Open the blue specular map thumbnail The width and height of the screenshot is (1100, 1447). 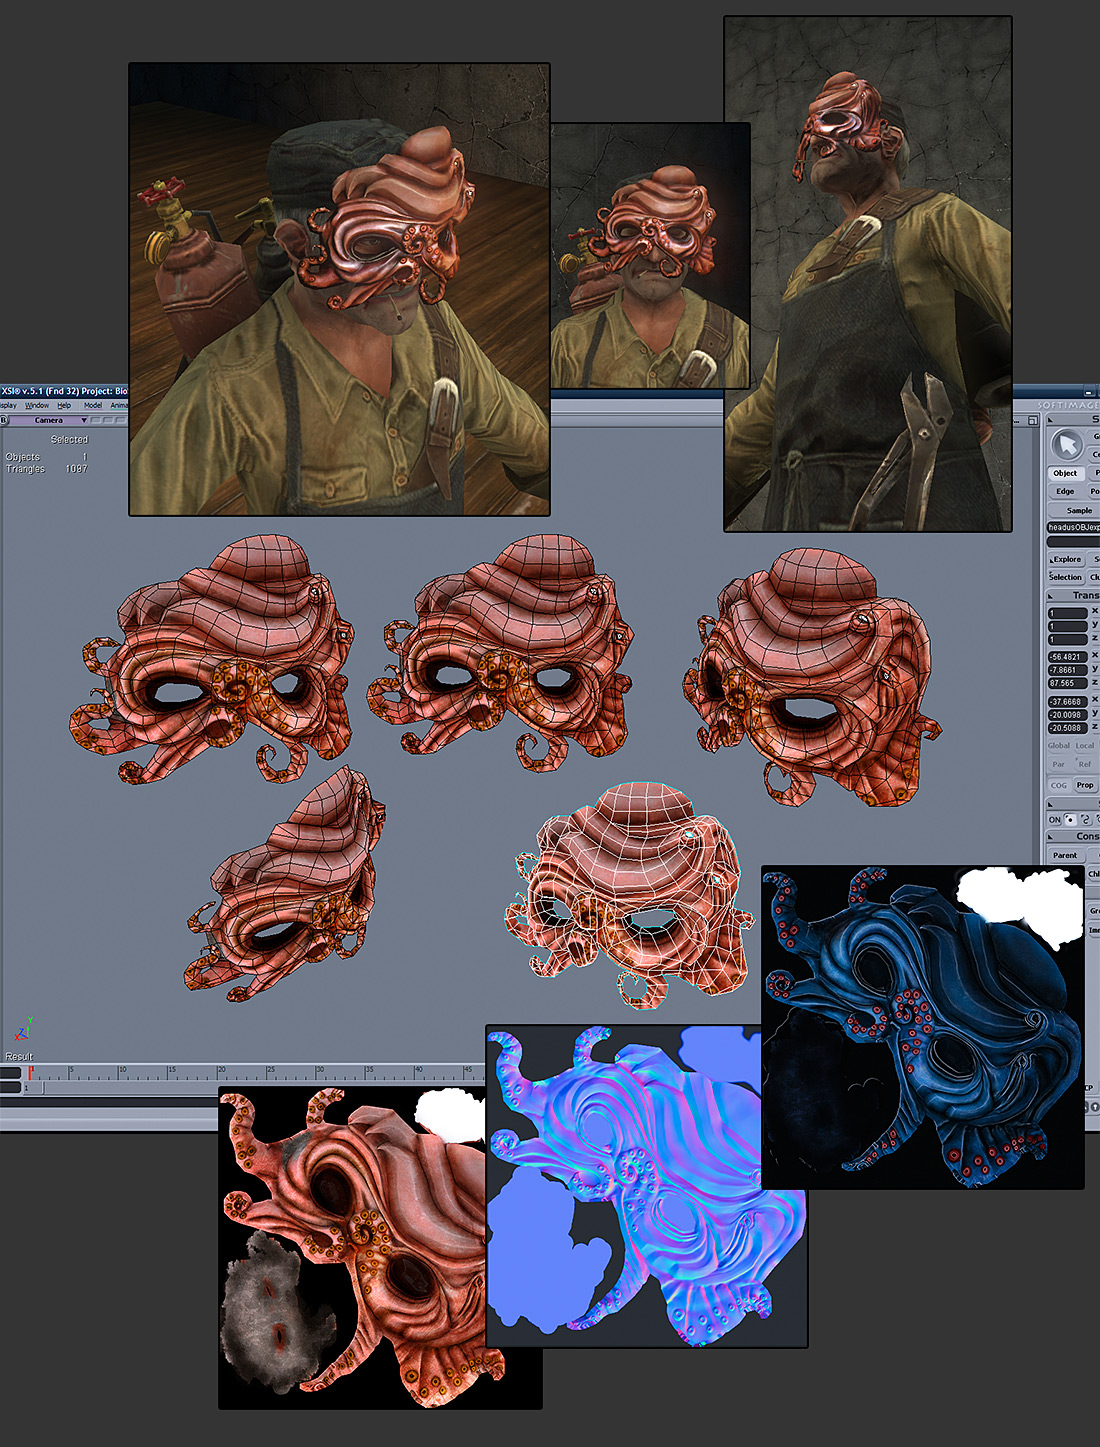click(x=923, y=1027)
